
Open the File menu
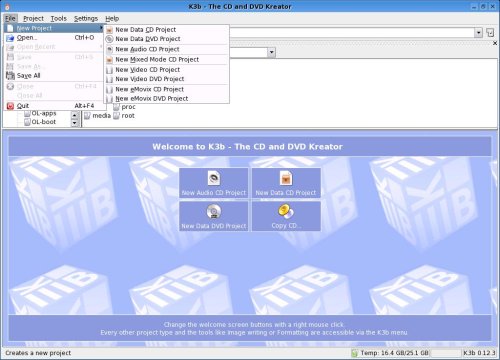[x=10, y=18]
